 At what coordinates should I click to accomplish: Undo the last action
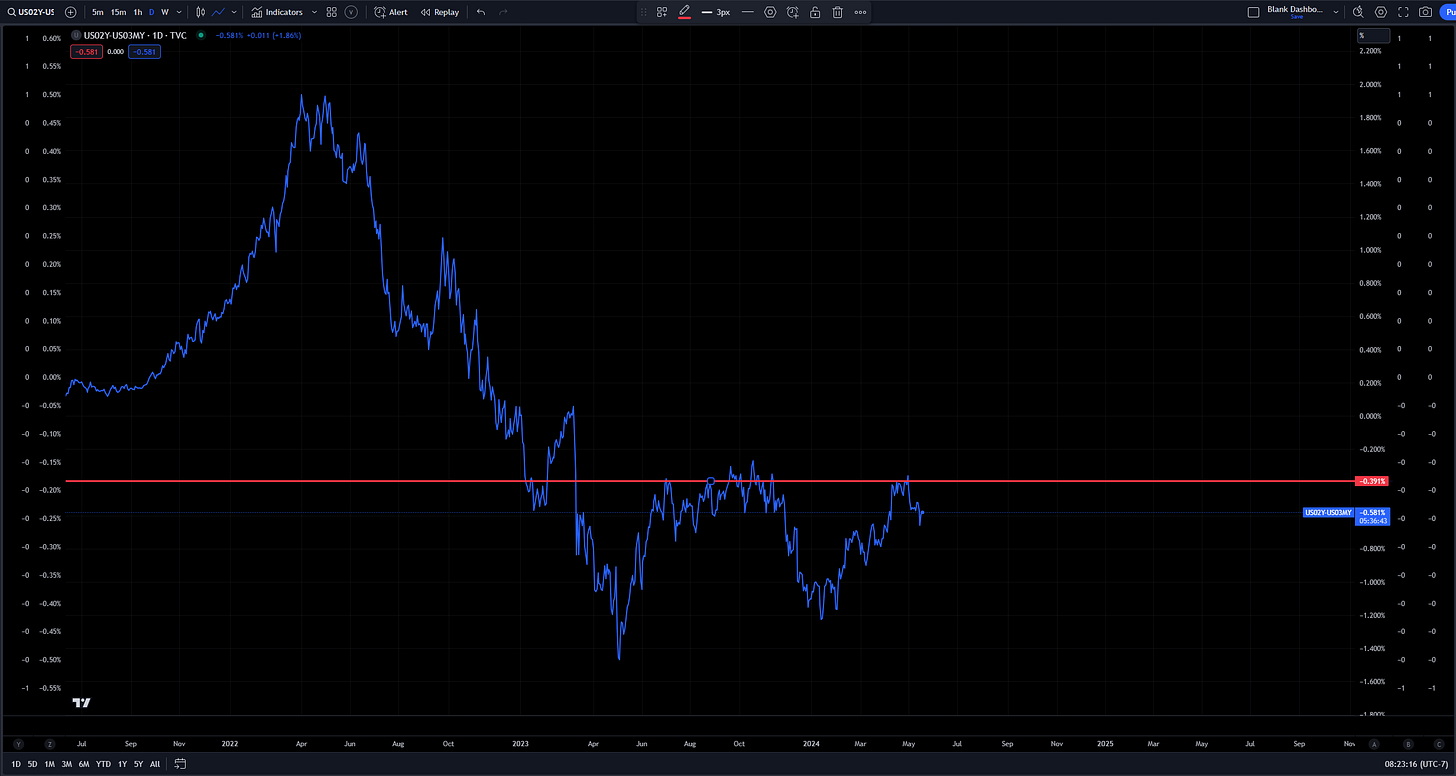(481, 12)
